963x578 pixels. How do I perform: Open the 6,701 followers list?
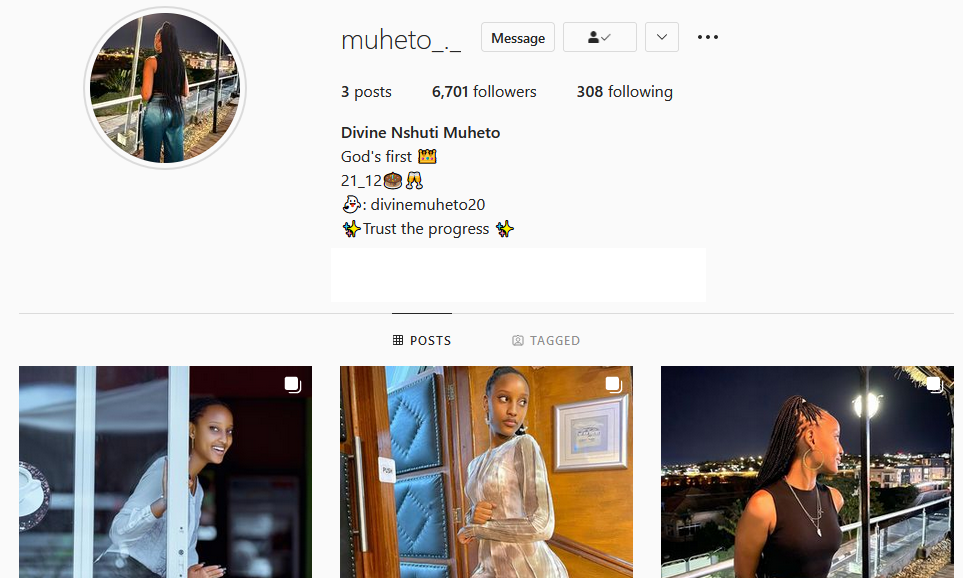tap(484, 92)
